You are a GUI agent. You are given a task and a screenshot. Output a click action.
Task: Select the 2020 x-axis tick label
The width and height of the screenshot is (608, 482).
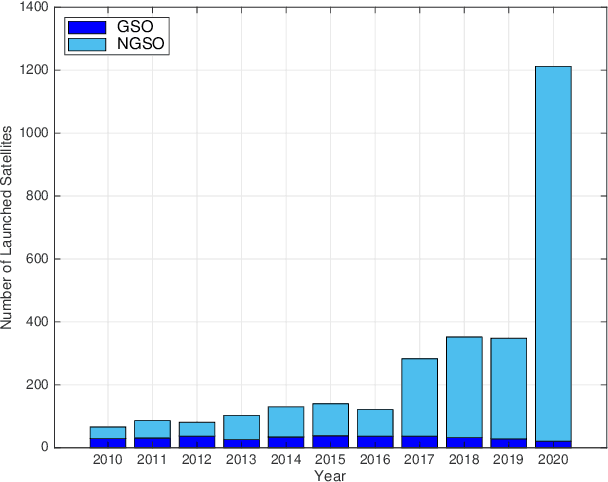tap(552, 460)
